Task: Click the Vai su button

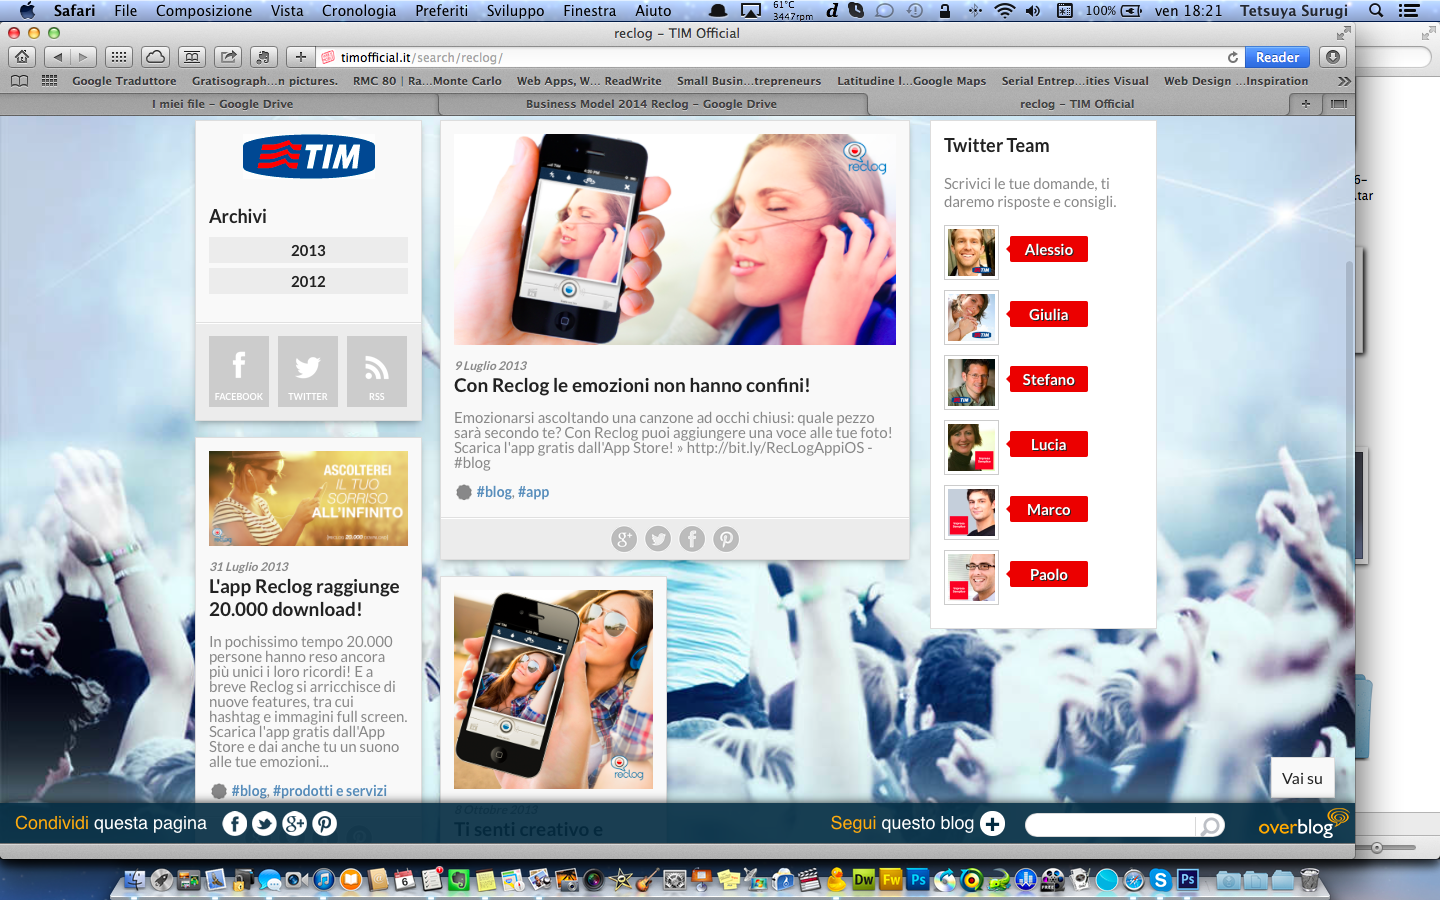Action: pyautogui.click(x=1302, y=778)
